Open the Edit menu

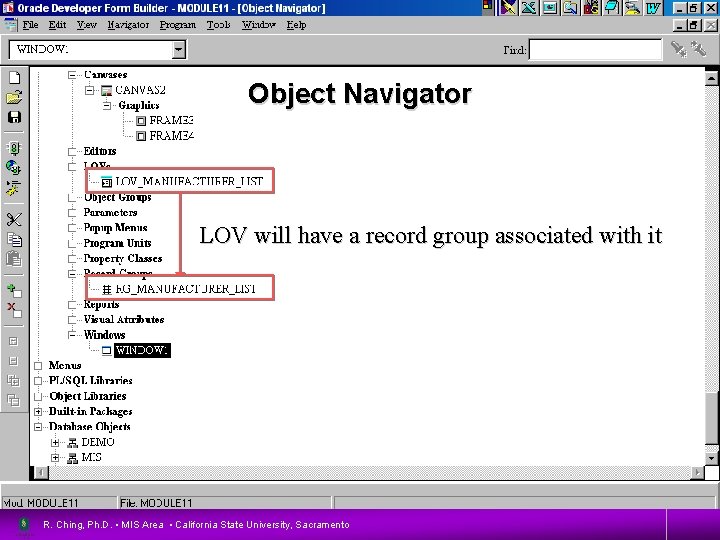[x=57, y=25]
